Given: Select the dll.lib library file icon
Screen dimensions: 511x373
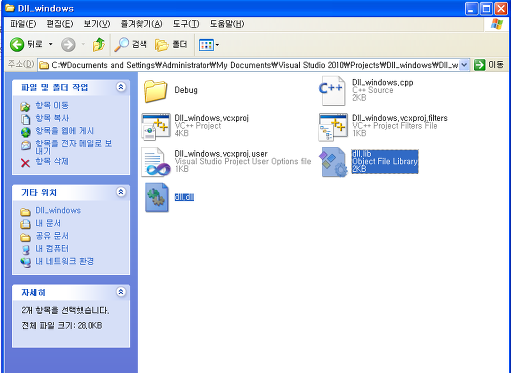Looking at the screenshot, I should (333, 162).
